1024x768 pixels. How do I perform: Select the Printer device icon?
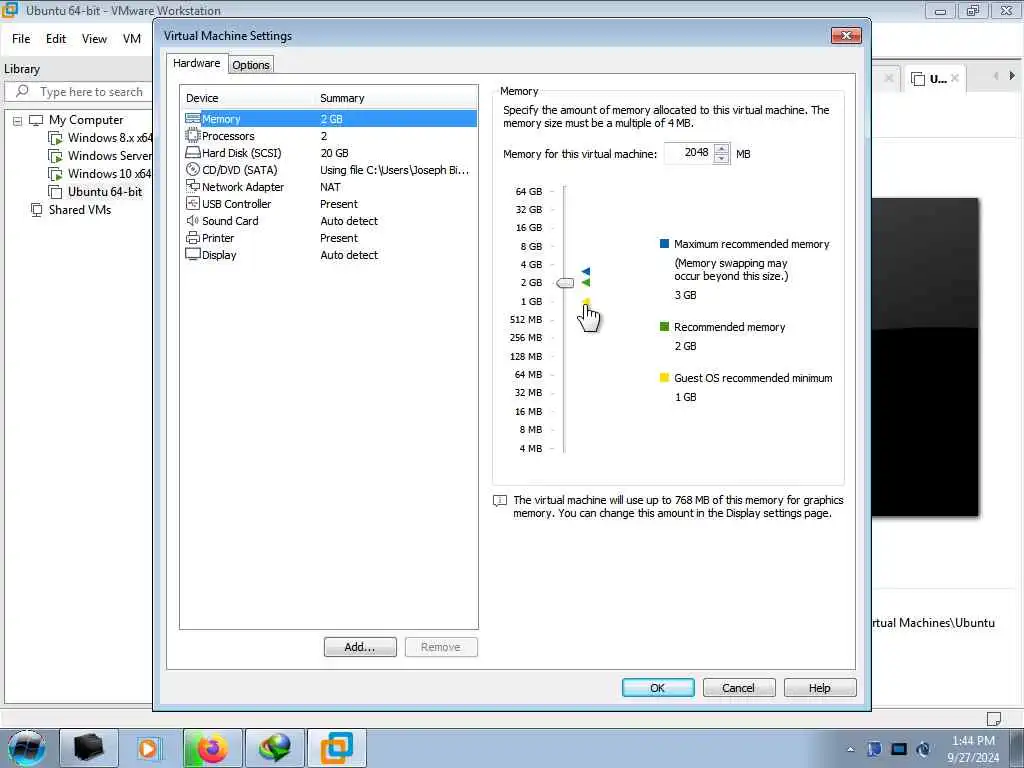(193, 238)
